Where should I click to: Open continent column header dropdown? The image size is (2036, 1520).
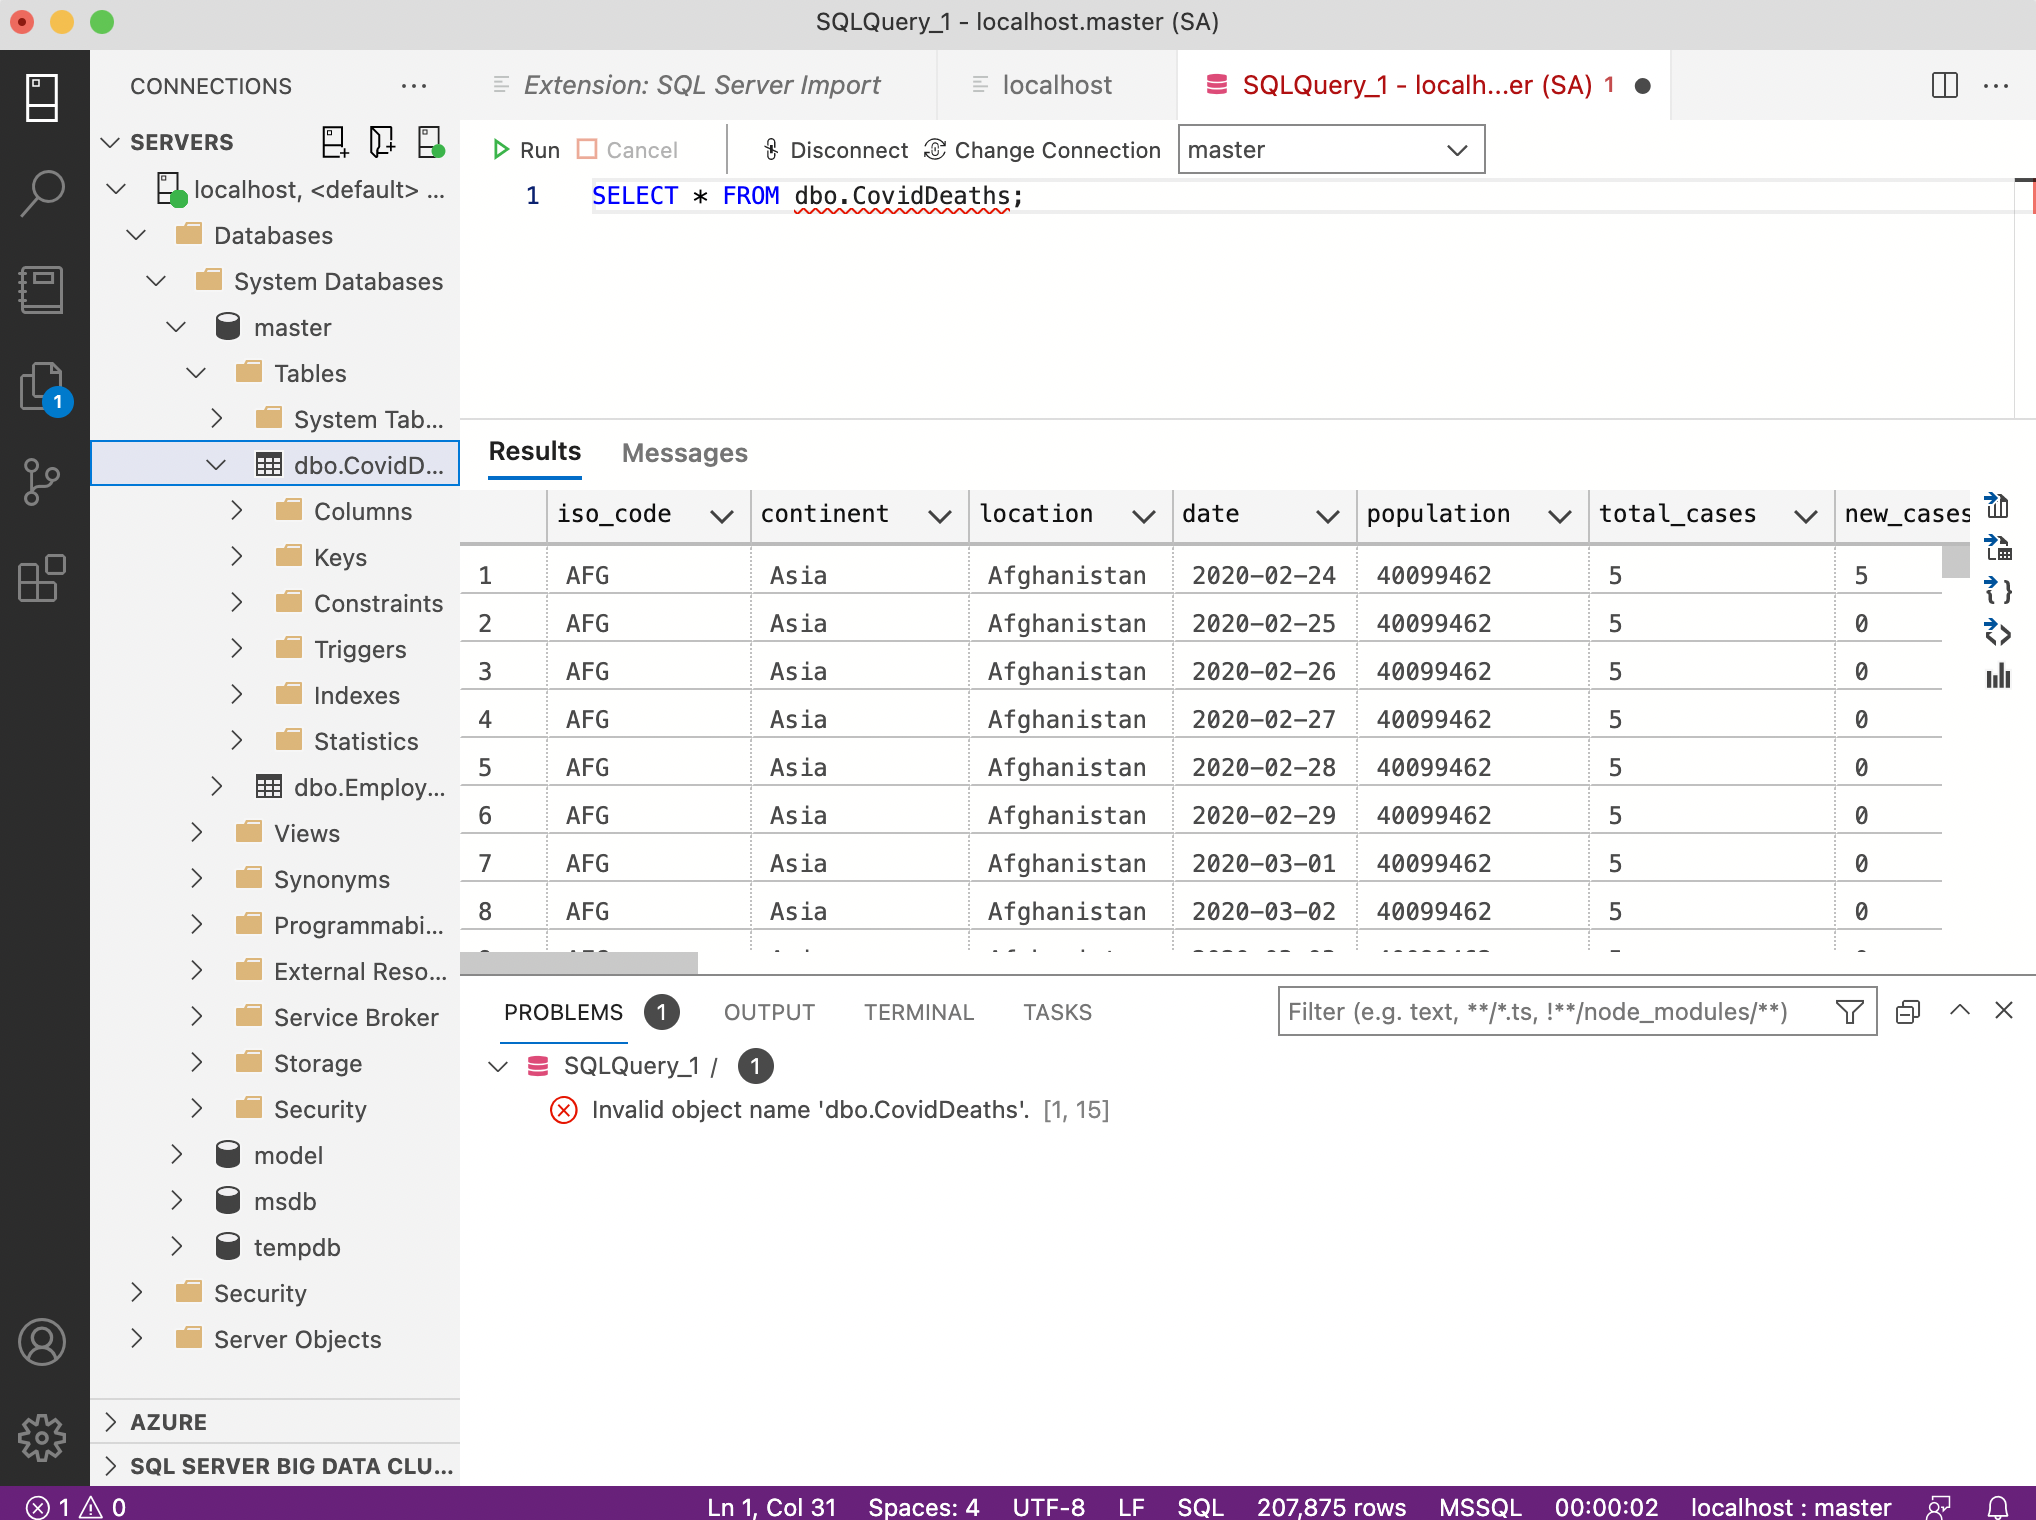pyautogui.click(x=940, y=516)
